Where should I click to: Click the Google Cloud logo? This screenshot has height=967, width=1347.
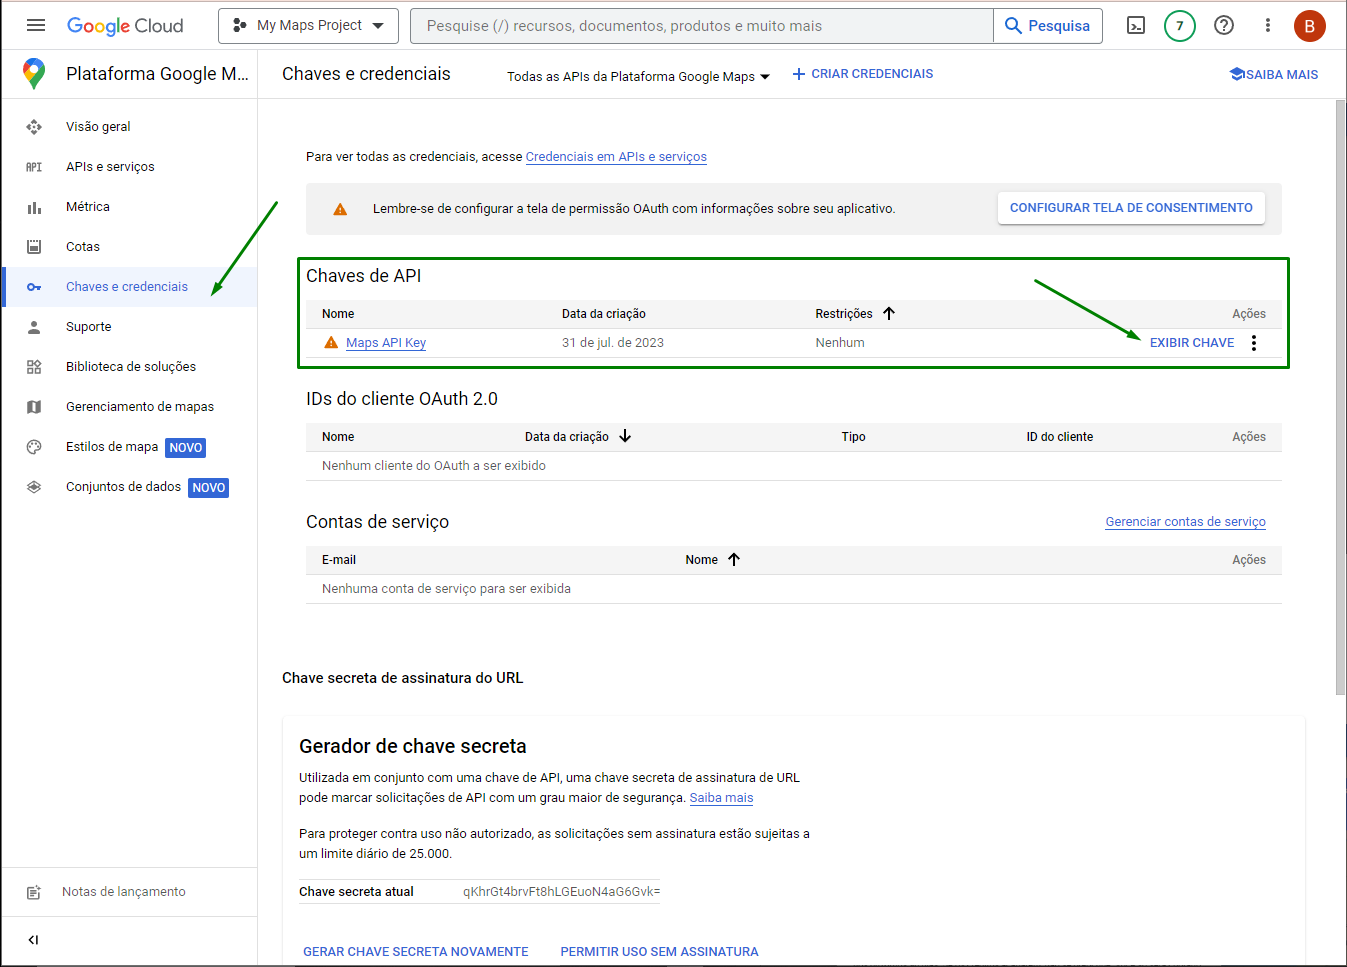125,26
